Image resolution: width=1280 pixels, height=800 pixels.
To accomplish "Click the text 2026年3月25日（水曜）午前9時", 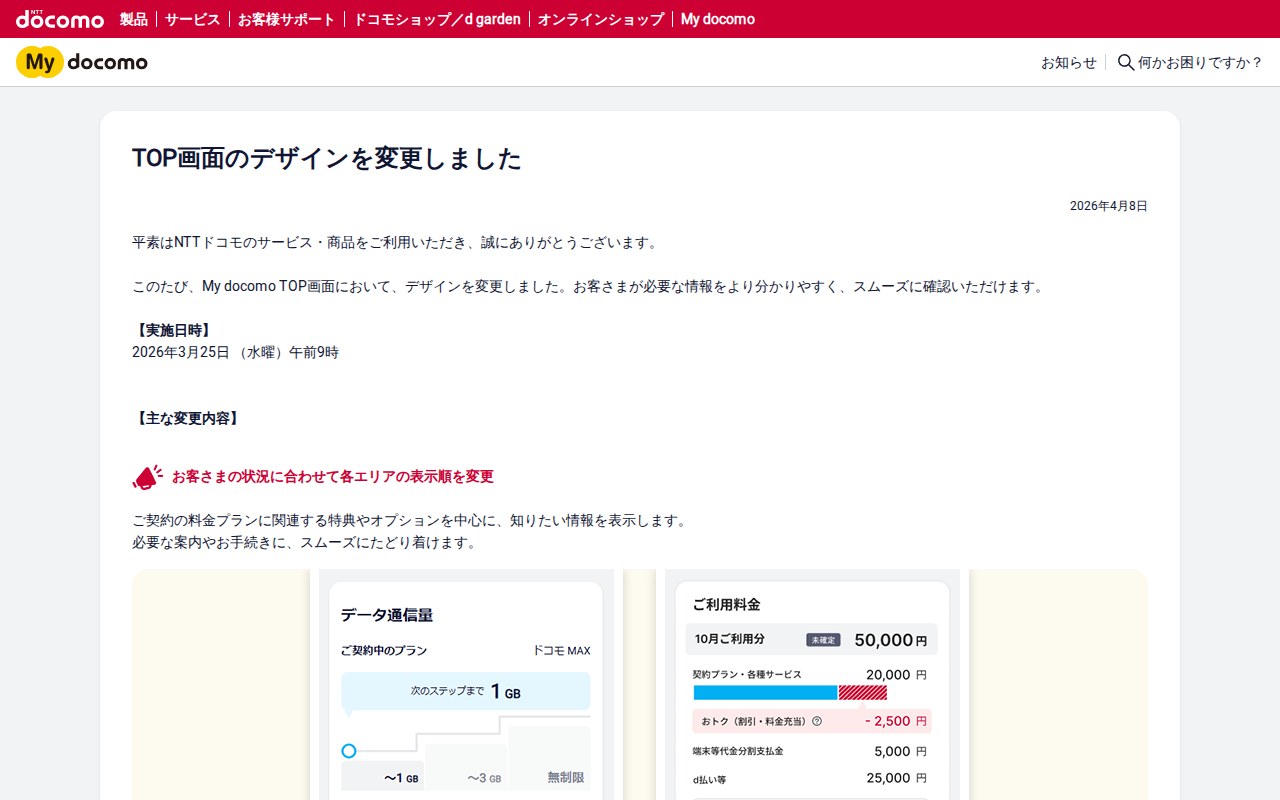I will pos(235,352).
